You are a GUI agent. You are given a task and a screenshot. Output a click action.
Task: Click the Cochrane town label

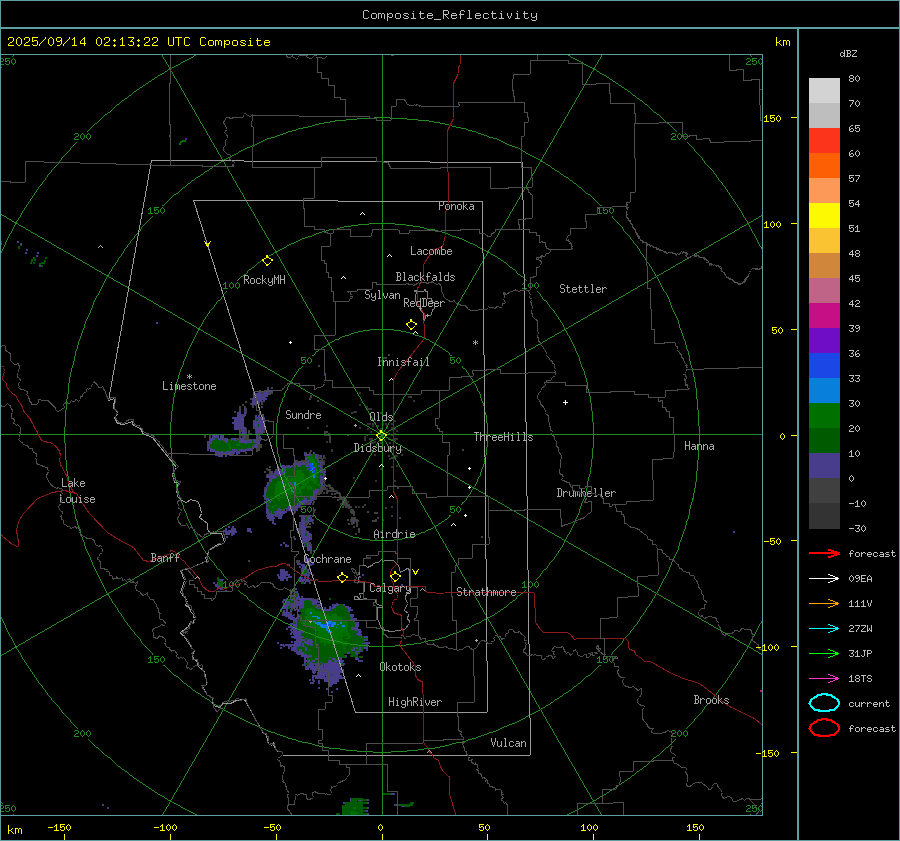[327, 559]
